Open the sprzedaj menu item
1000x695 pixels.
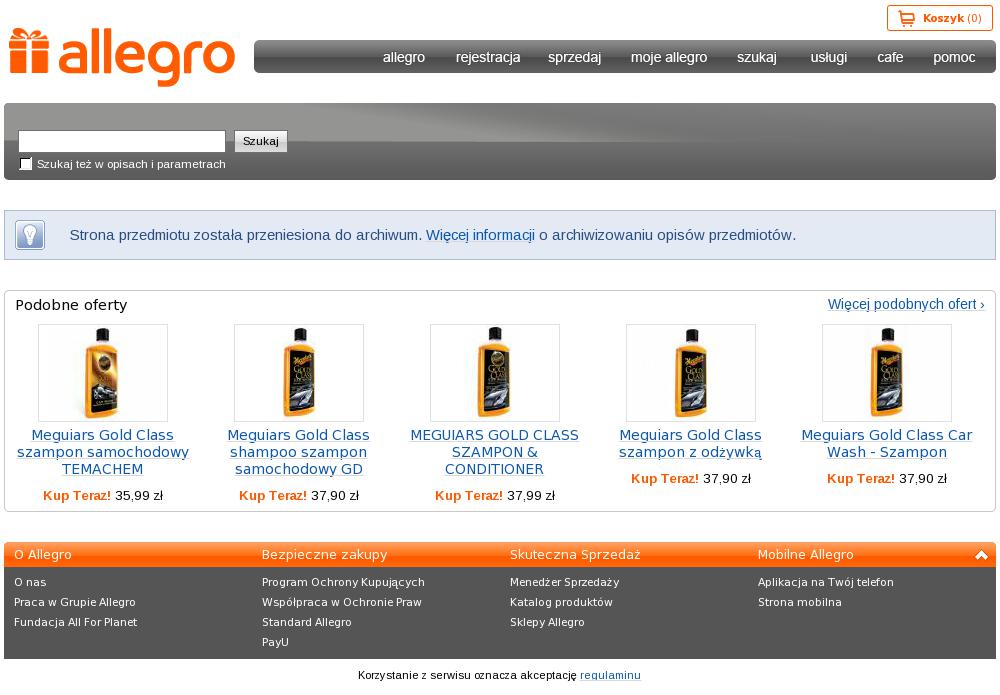click(575, 57)
